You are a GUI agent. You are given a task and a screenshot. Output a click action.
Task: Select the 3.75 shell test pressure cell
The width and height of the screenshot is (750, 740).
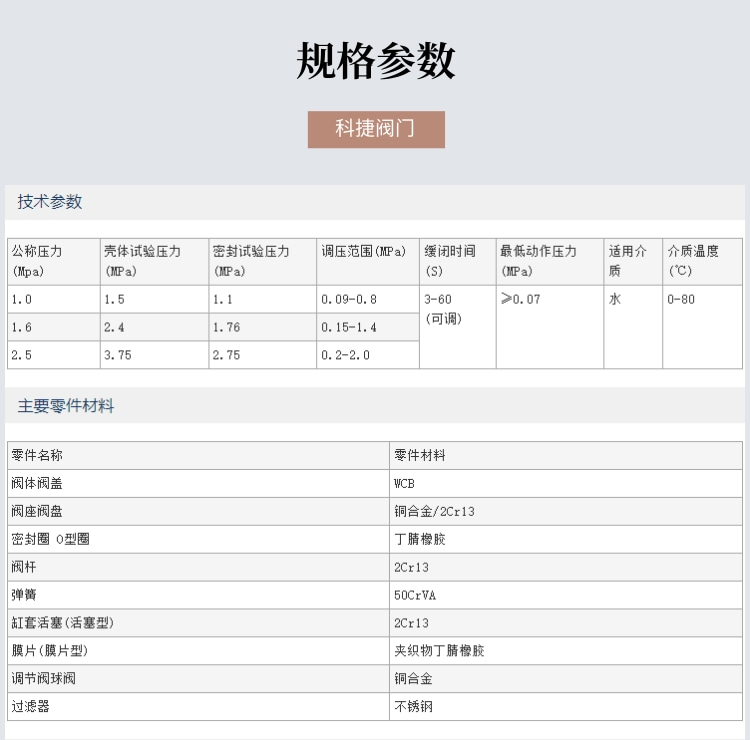[x=153, y=355]
